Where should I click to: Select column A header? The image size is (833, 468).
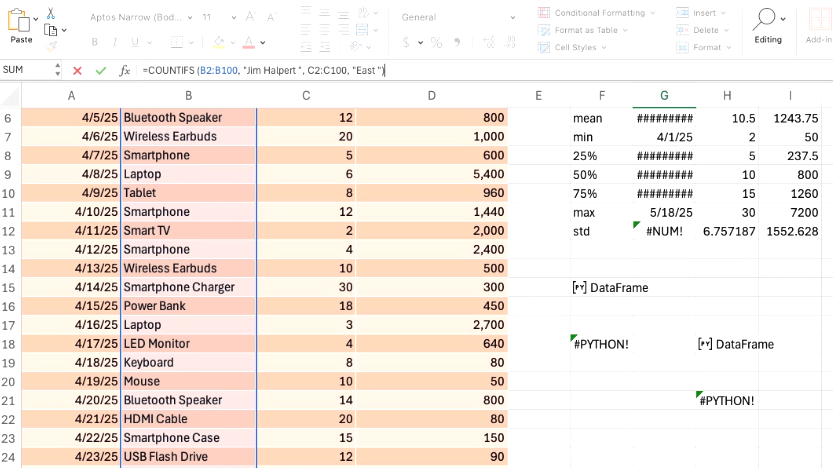coord(71,96)
